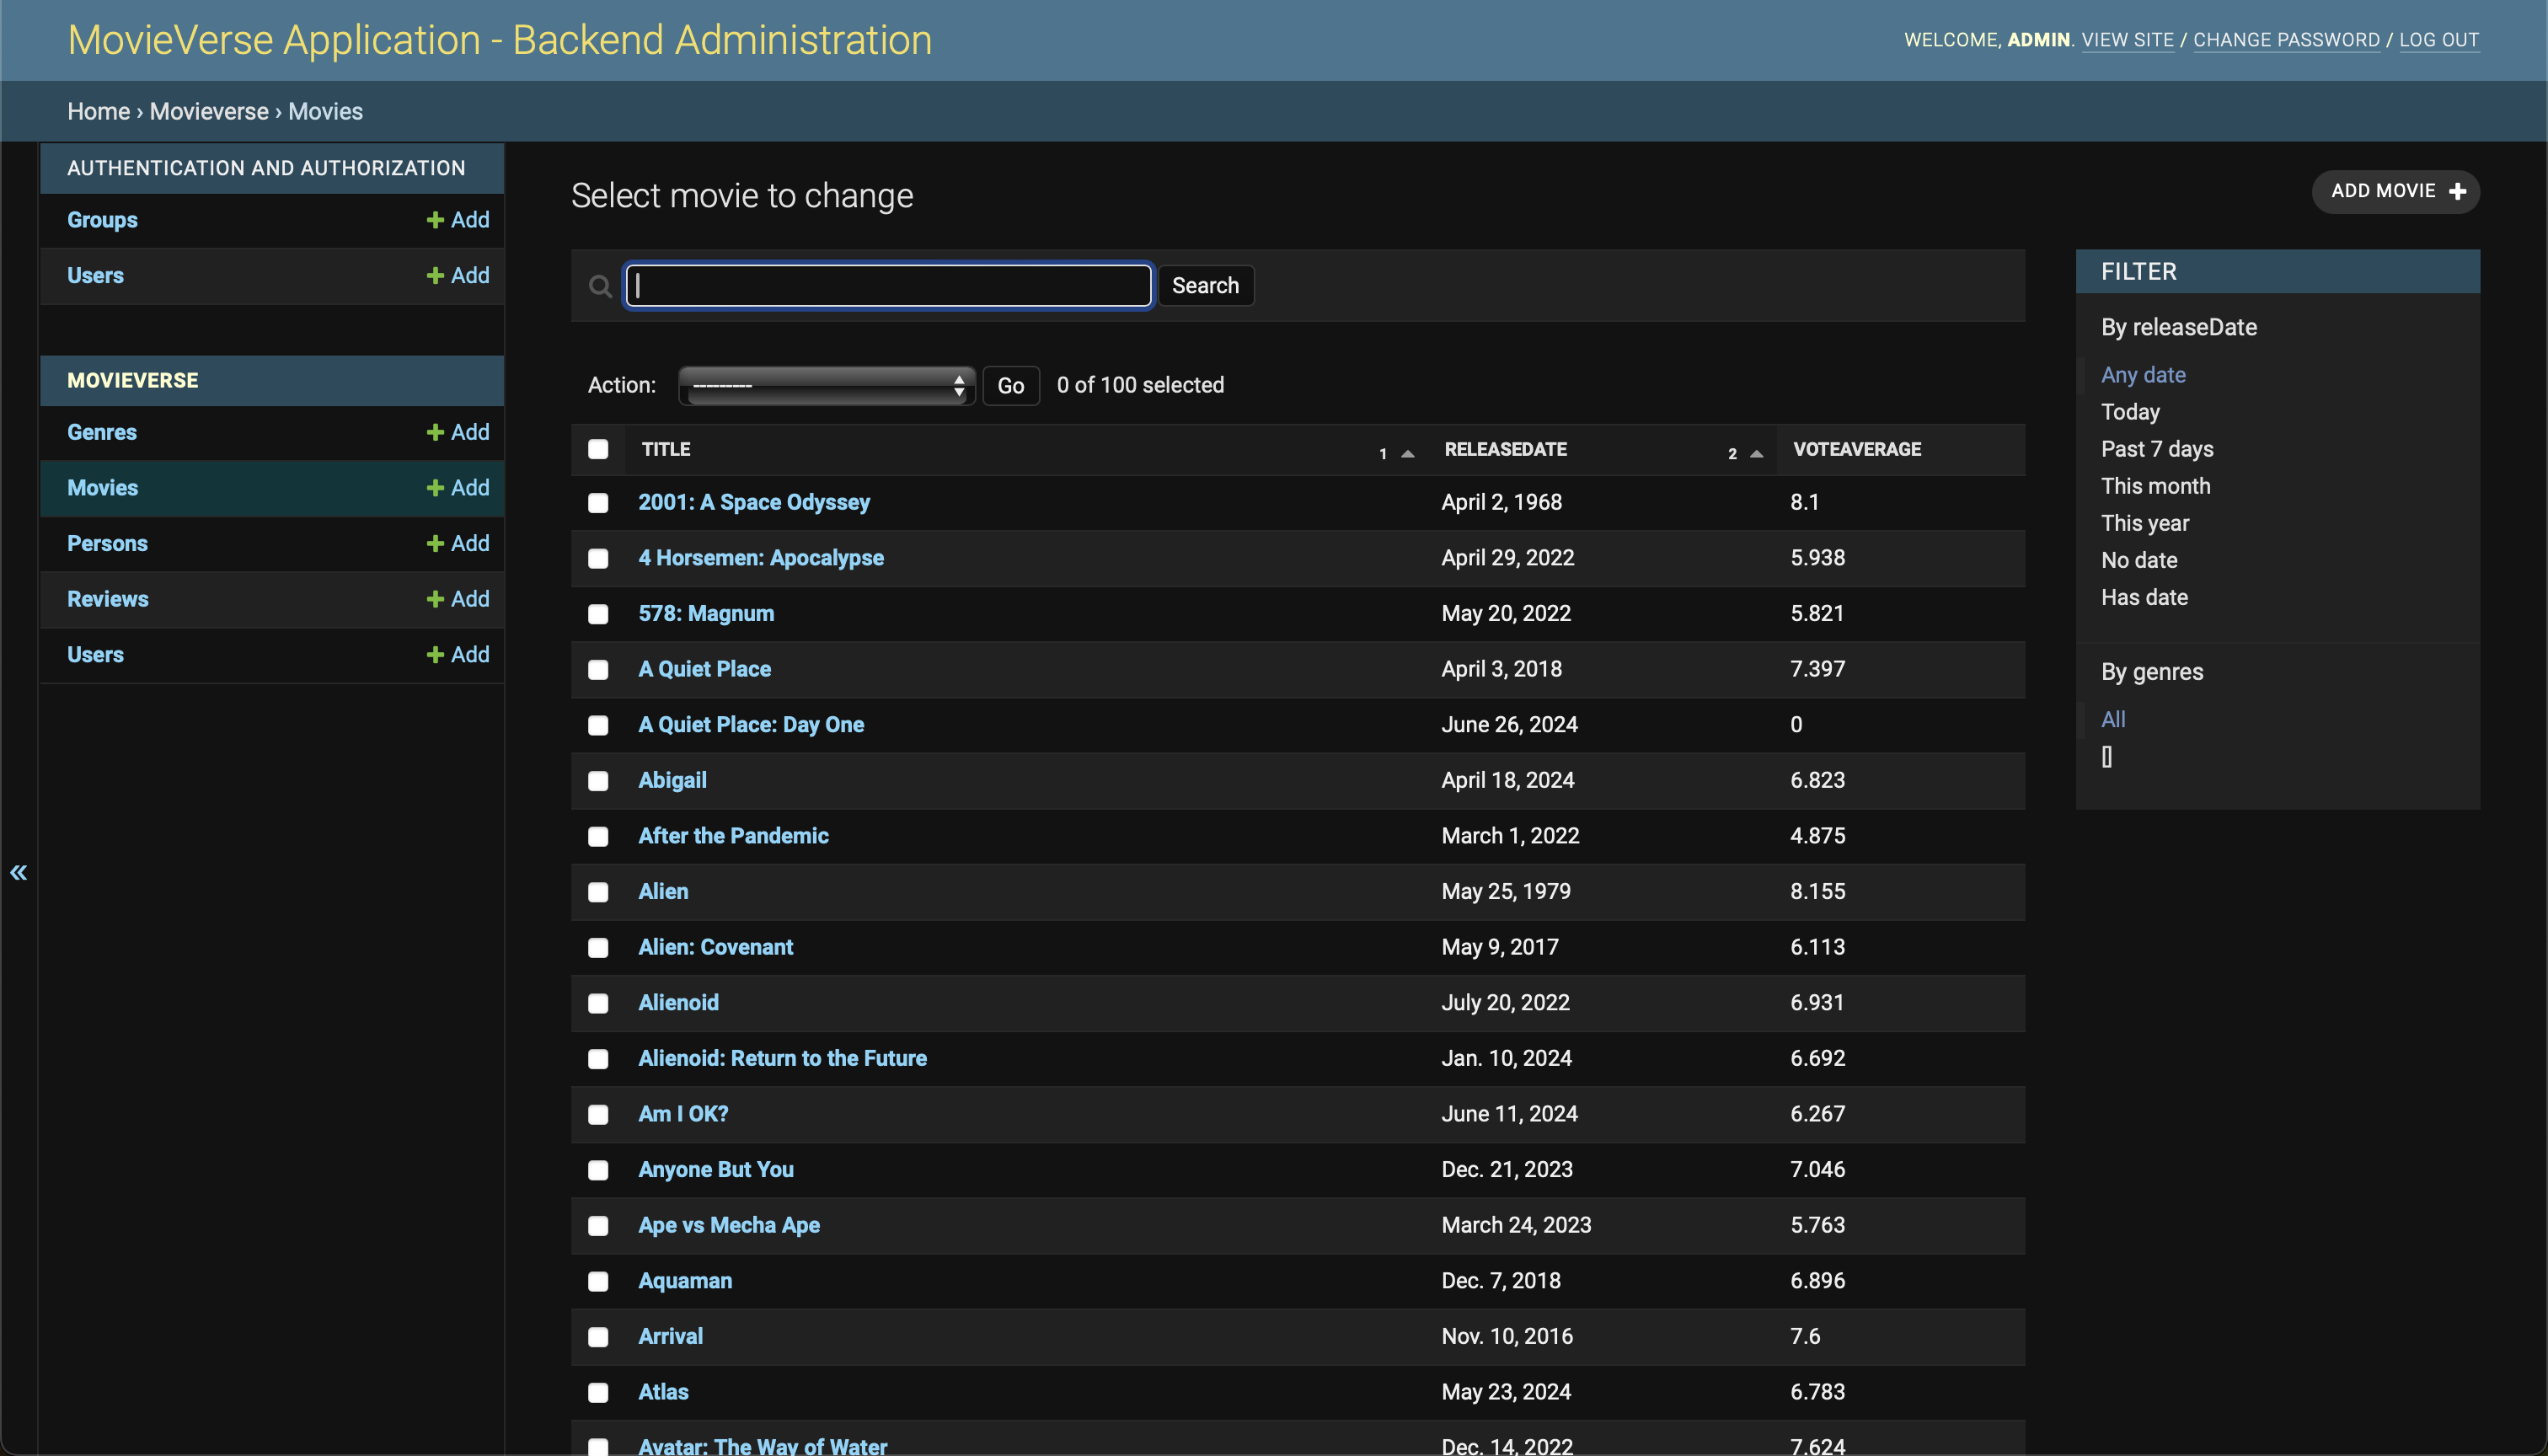Filter release date by This month
Viewport: 2548px width, 1456px height.
[2155, 486]
